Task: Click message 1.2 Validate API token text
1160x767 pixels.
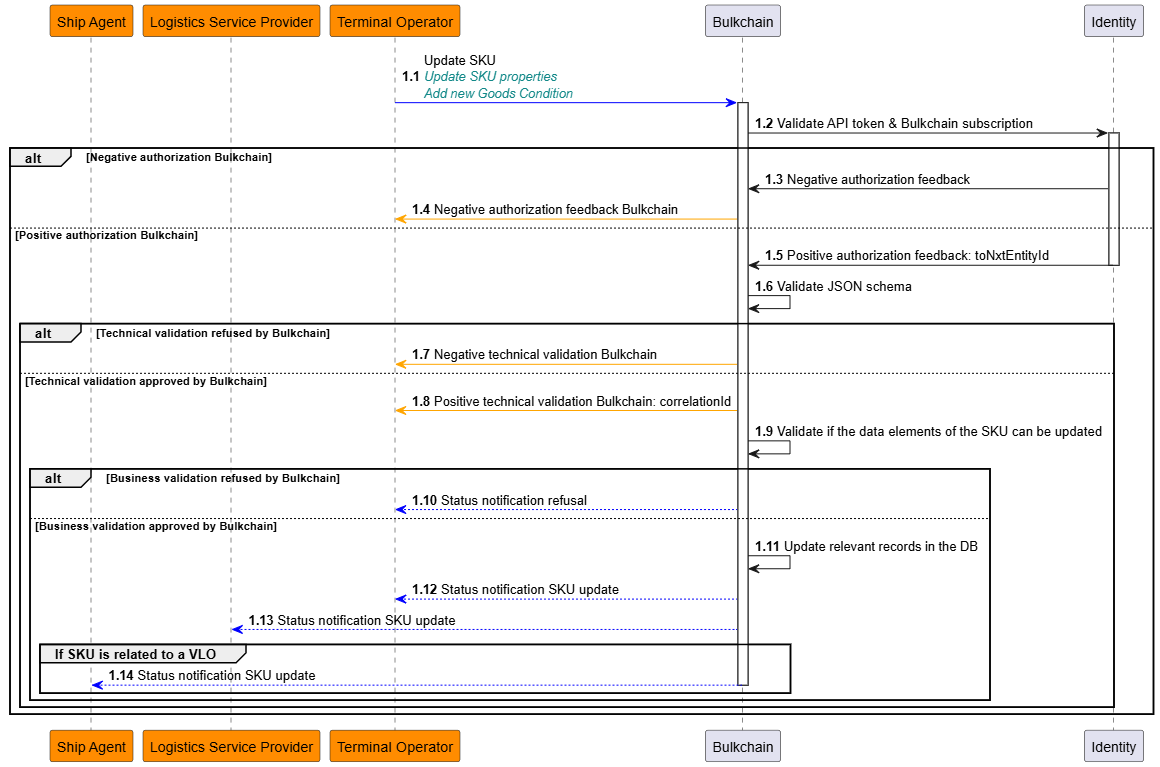Action: (894, 124)
